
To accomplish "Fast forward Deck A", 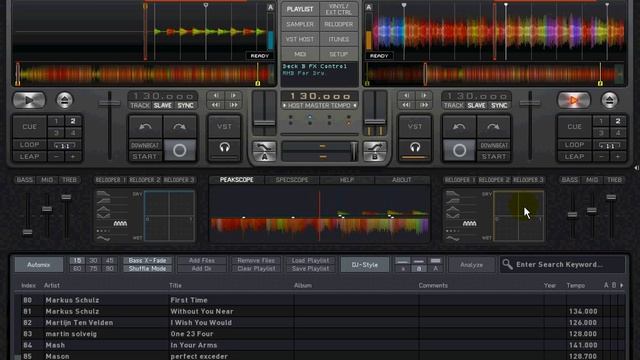I will click(234, 105).
